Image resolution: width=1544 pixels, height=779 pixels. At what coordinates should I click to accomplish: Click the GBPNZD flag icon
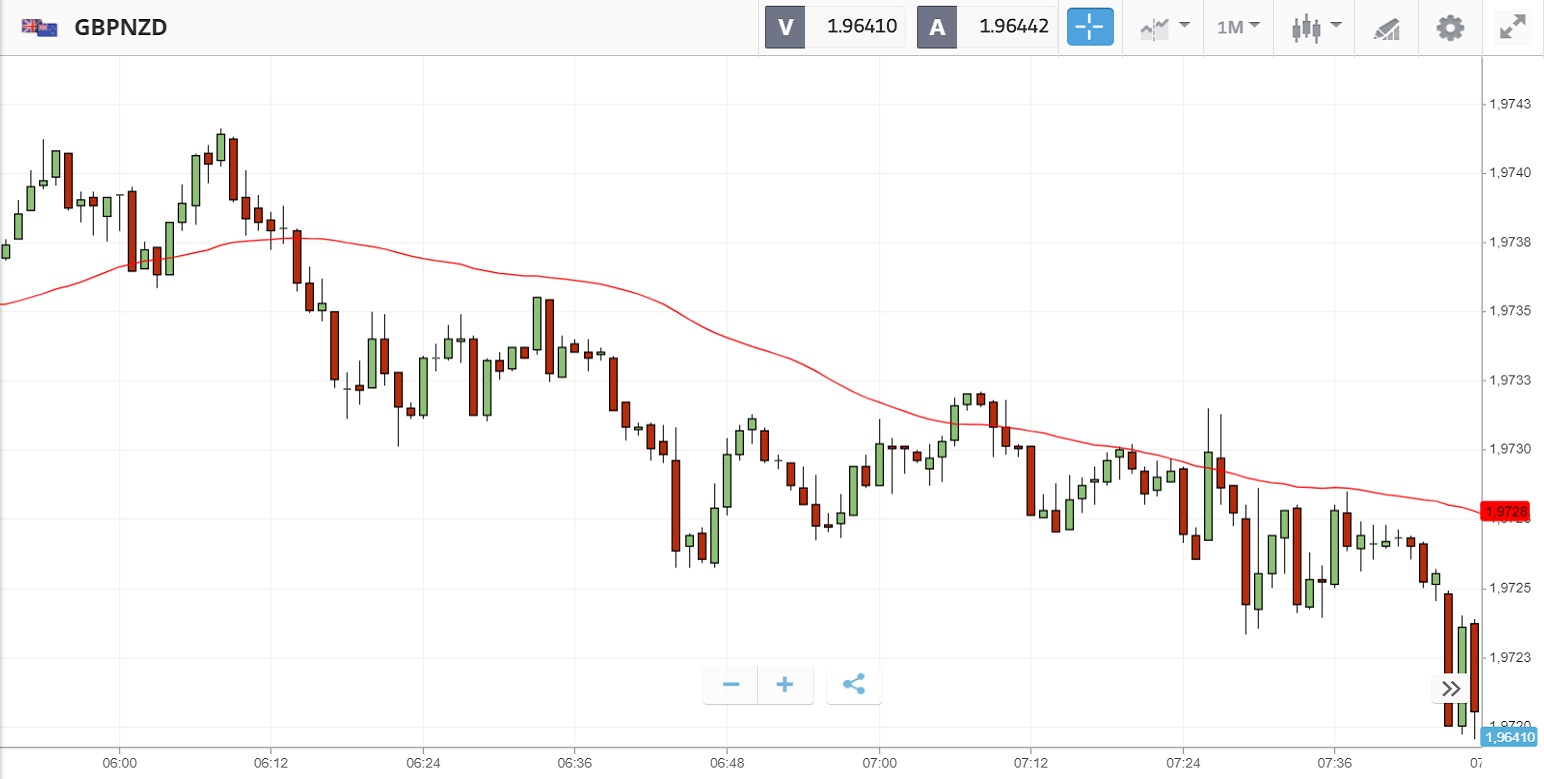point(39,27)
